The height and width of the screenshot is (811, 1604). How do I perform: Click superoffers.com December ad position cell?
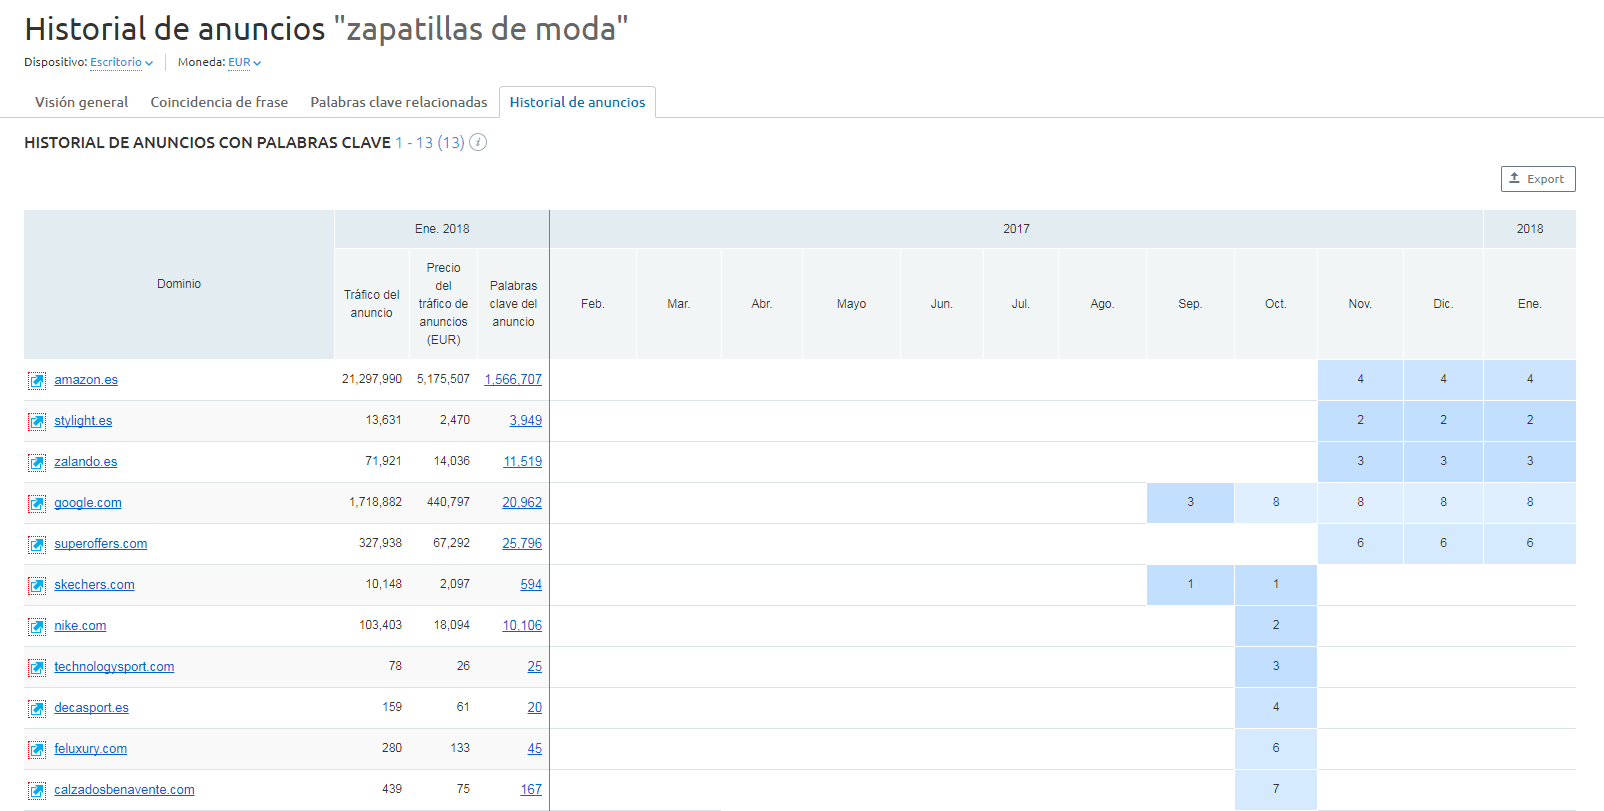pos(1443,544)
